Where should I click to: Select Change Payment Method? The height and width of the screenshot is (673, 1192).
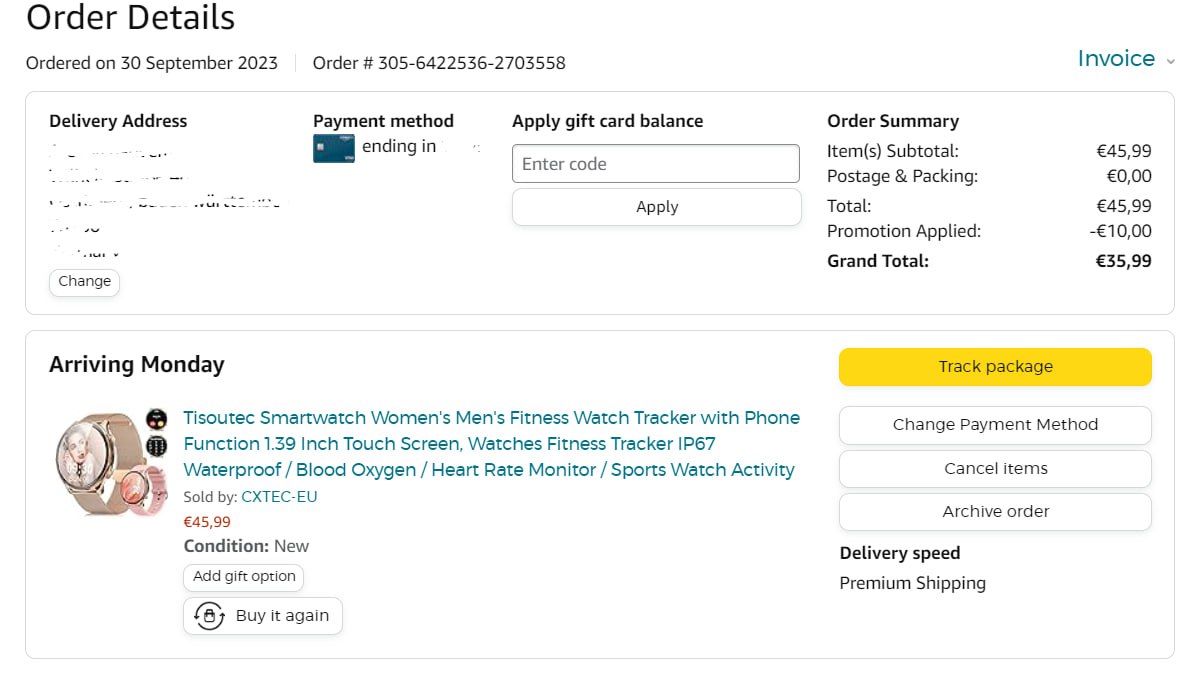(994, 425)
